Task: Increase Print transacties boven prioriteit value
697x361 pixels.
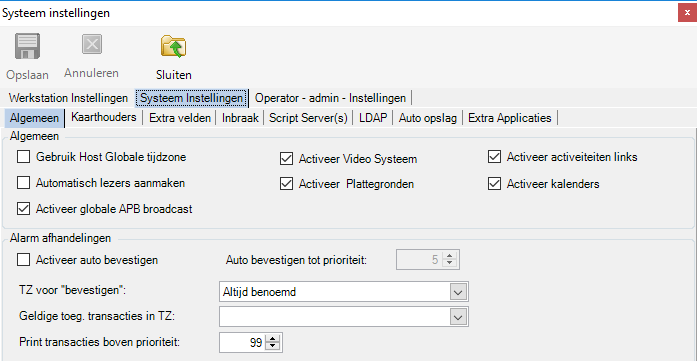Action: (x=273, y=339)
